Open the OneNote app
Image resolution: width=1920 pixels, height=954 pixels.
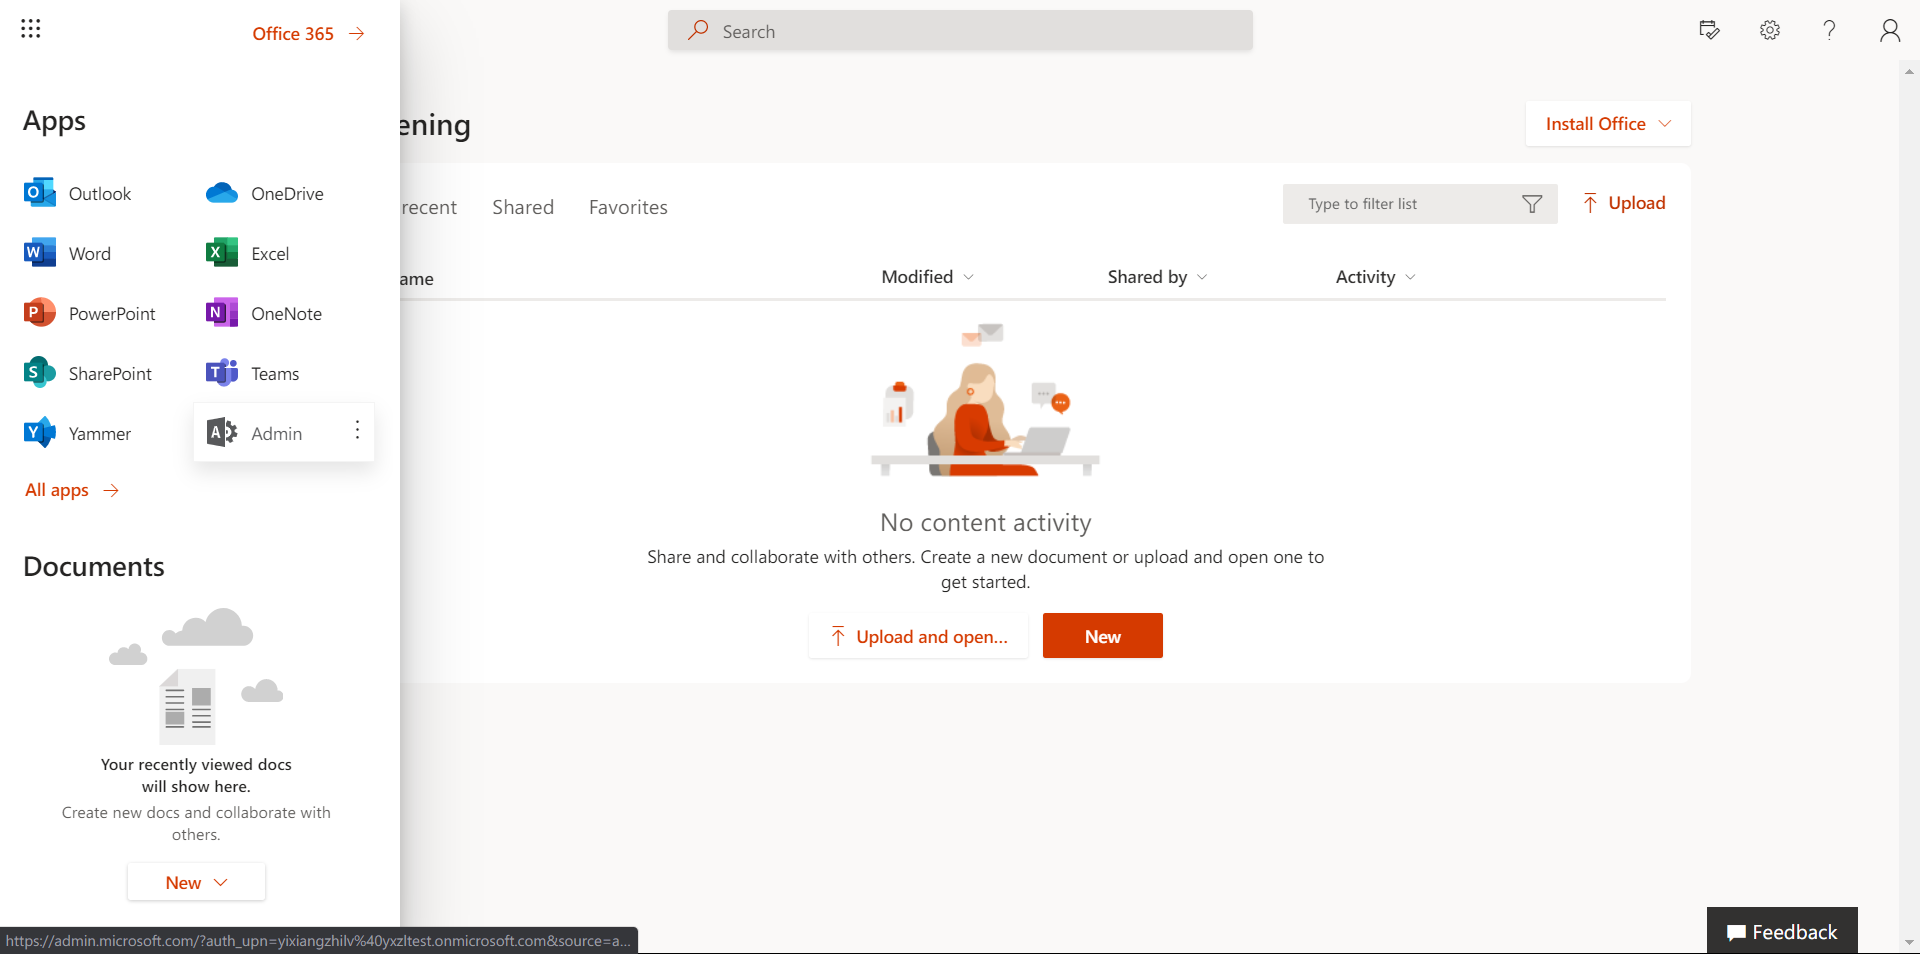pyautogui.click(x=264, y=313)
